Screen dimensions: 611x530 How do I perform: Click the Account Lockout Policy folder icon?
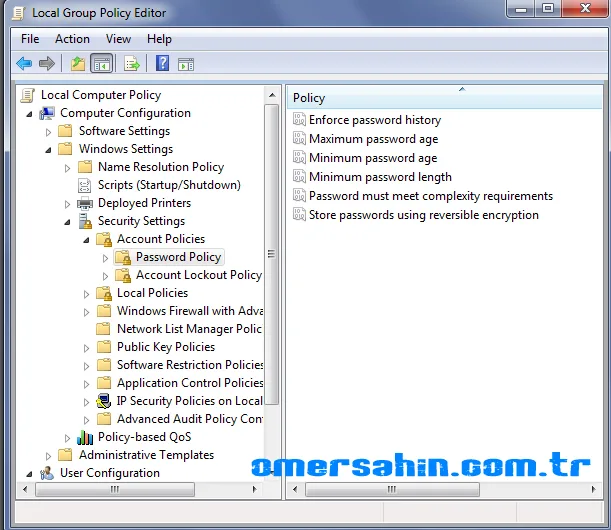[x=123, y=275]
